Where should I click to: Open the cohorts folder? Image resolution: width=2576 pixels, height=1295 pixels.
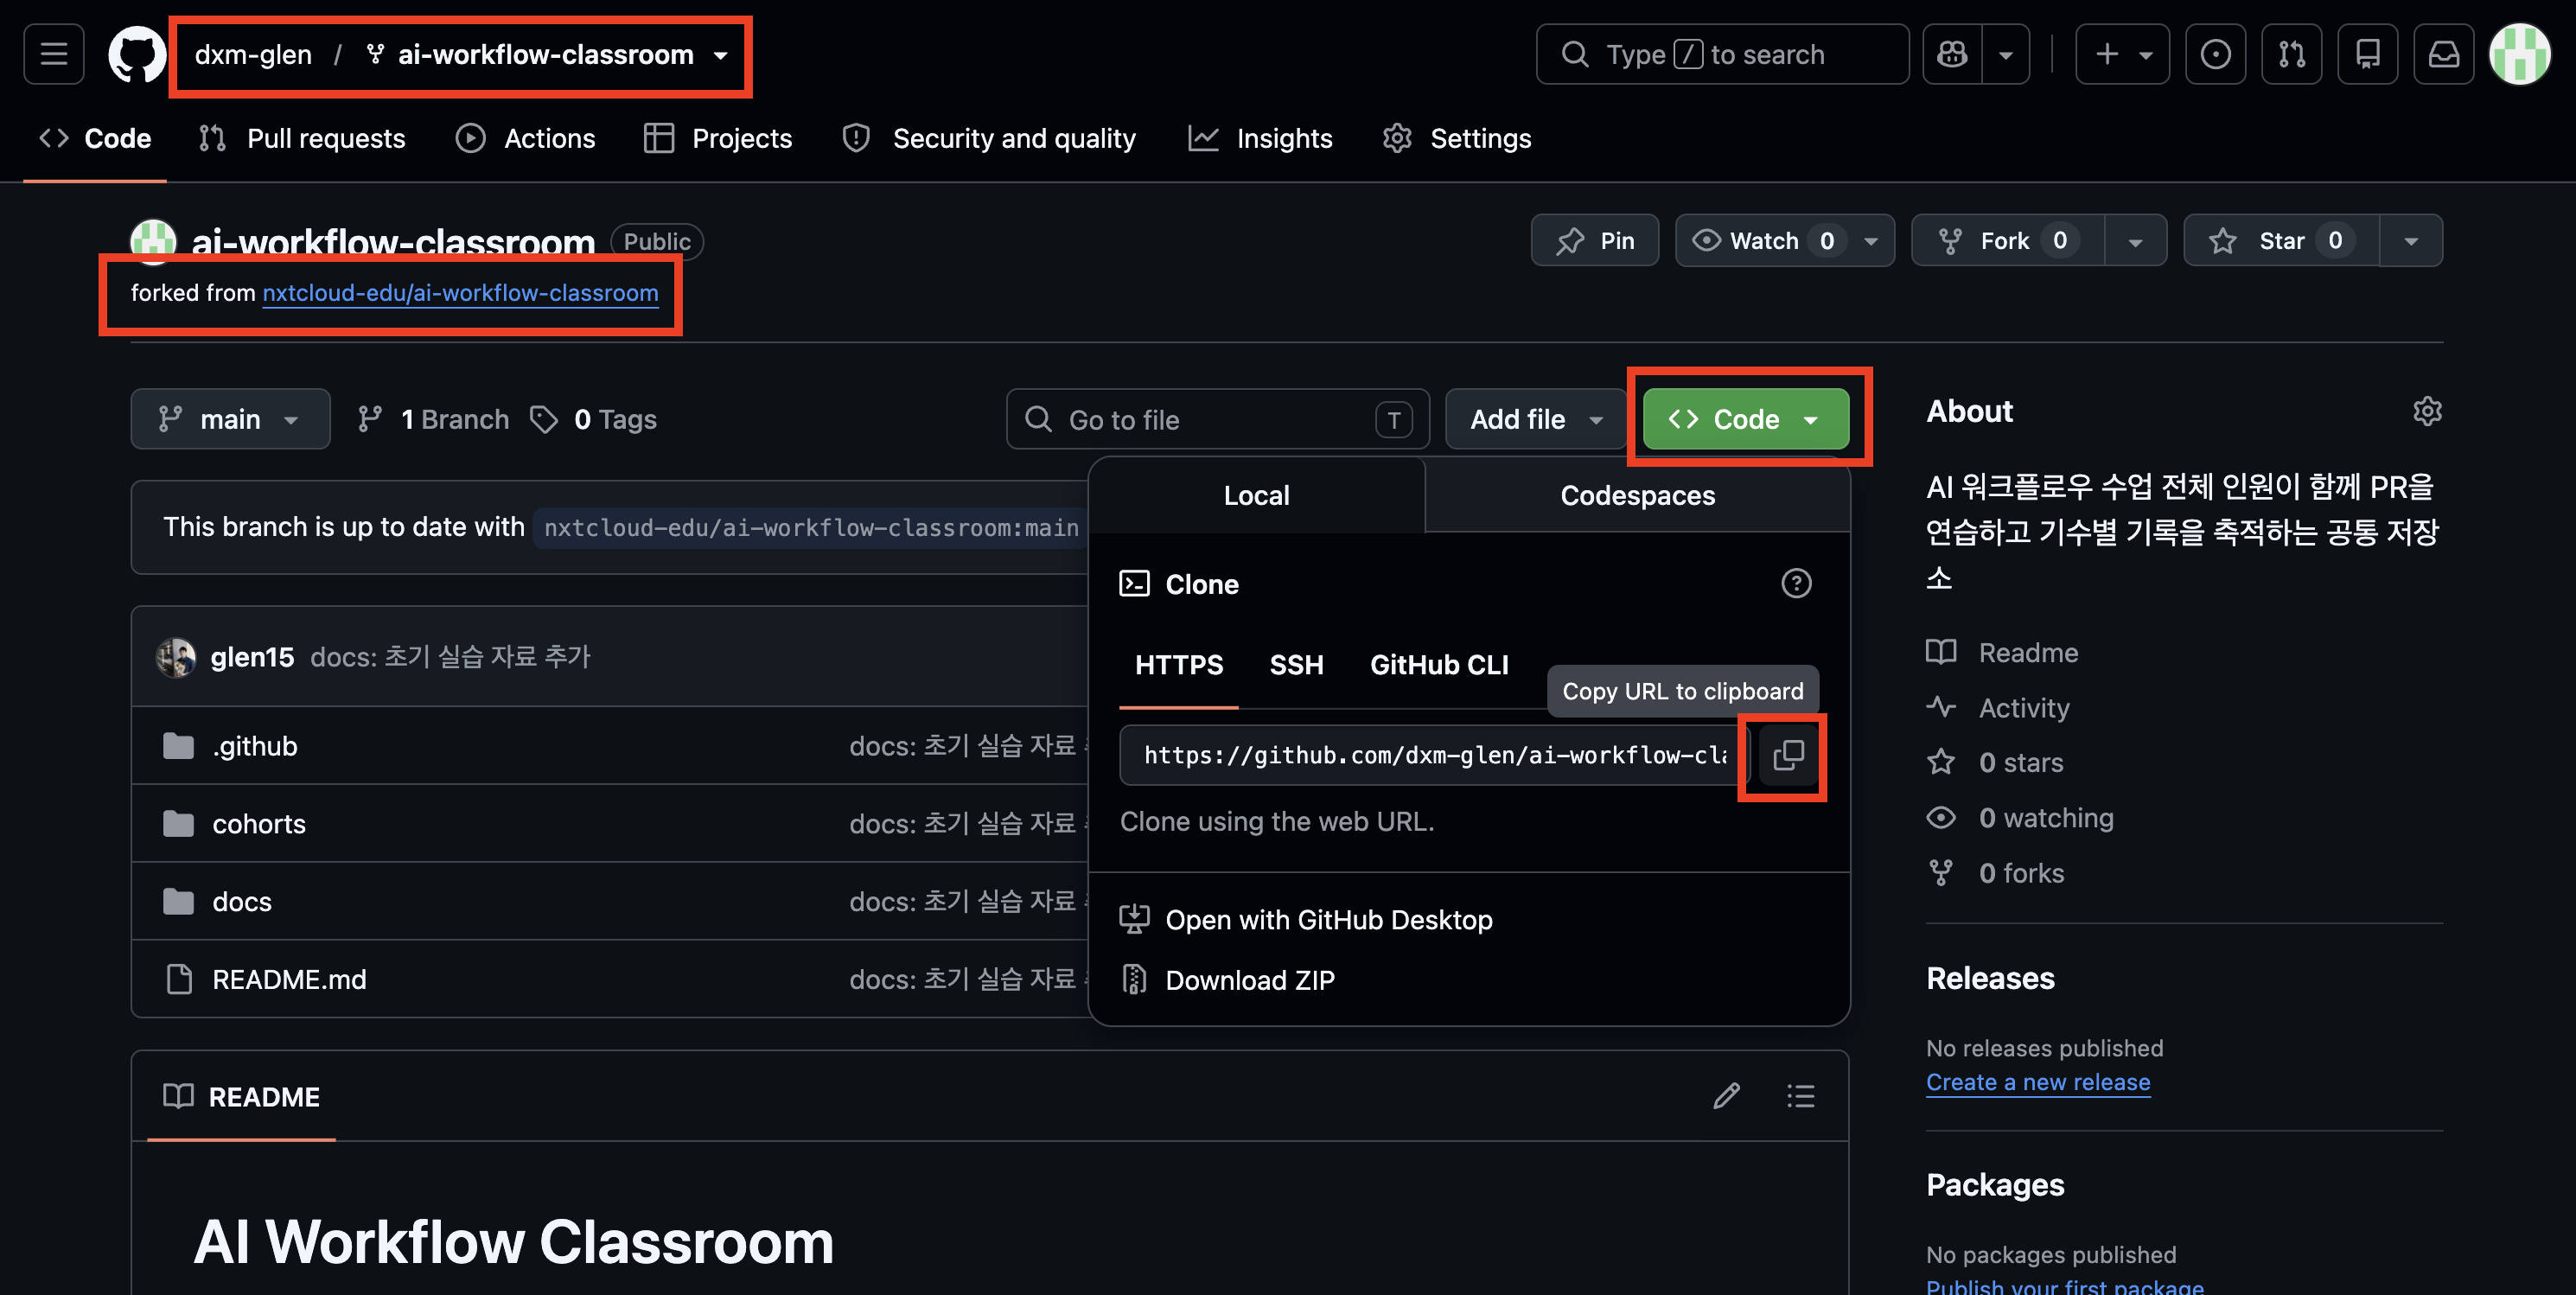(x=259, y=824)
